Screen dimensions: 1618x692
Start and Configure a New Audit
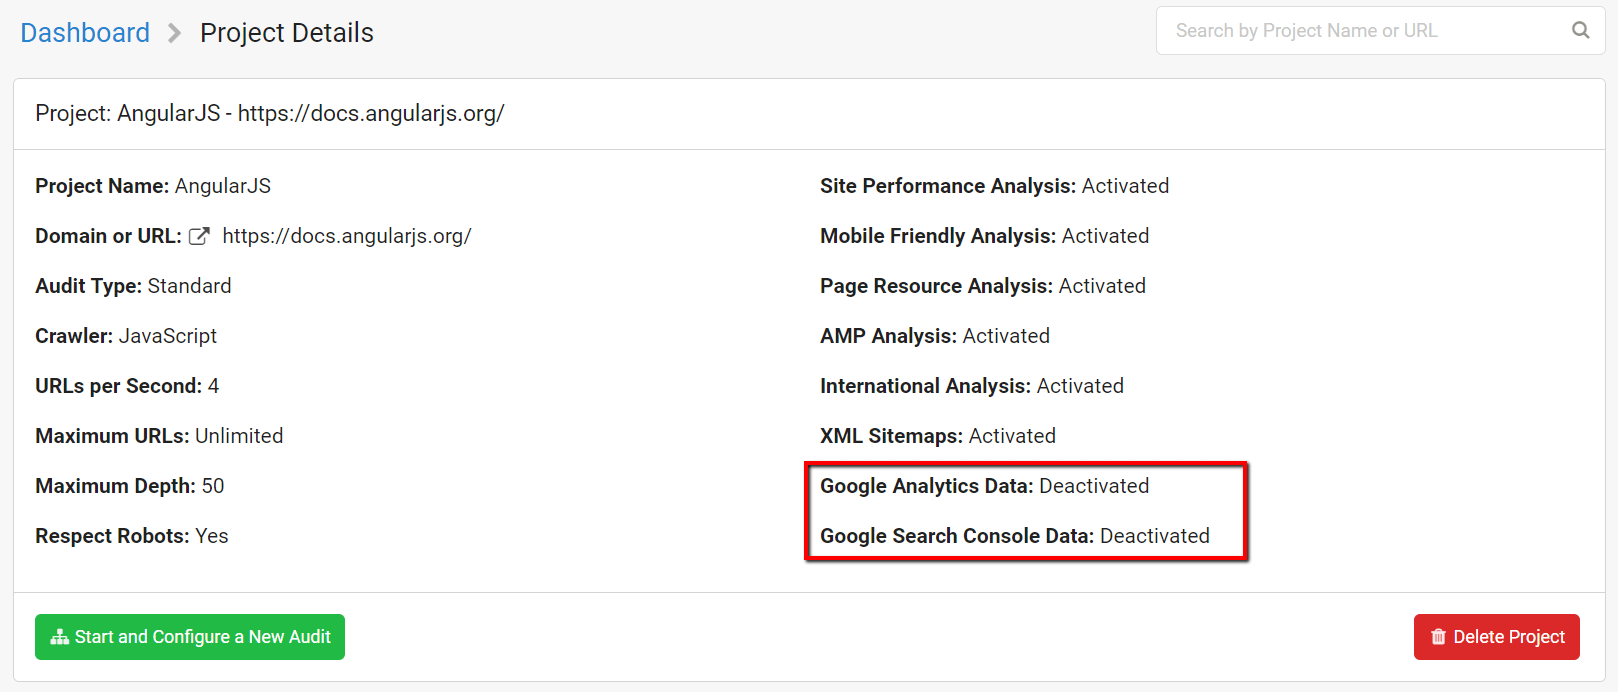190,637
